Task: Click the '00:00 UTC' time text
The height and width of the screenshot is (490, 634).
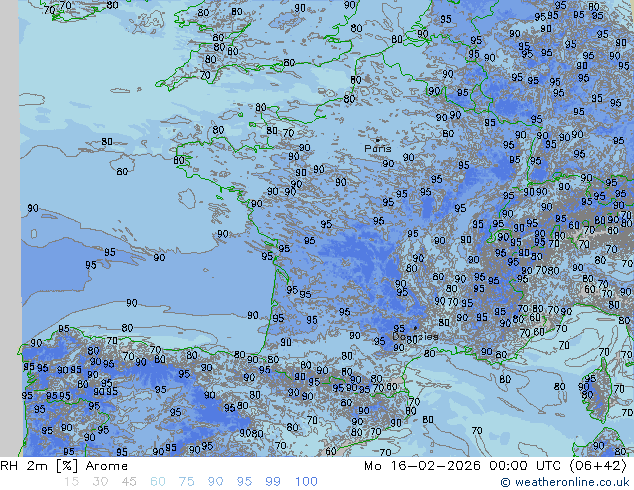Action: point(525,466)
